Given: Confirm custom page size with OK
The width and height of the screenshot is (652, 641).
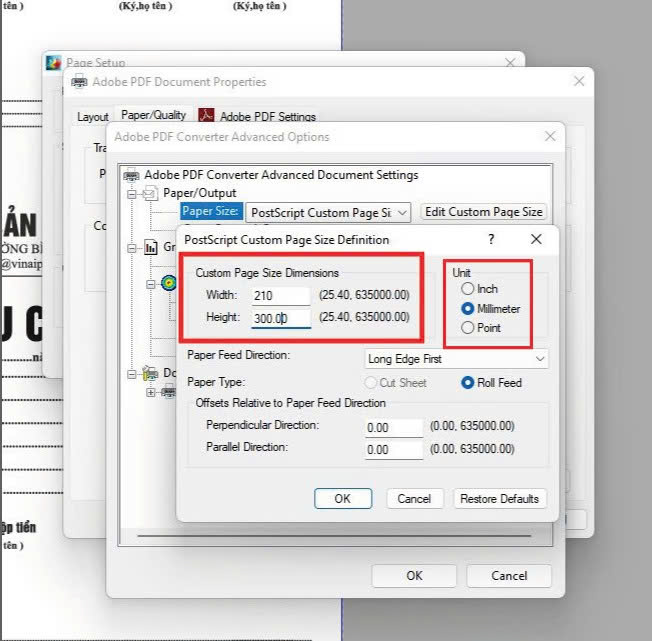Looking at the screenshot, I should coord(343,498).
